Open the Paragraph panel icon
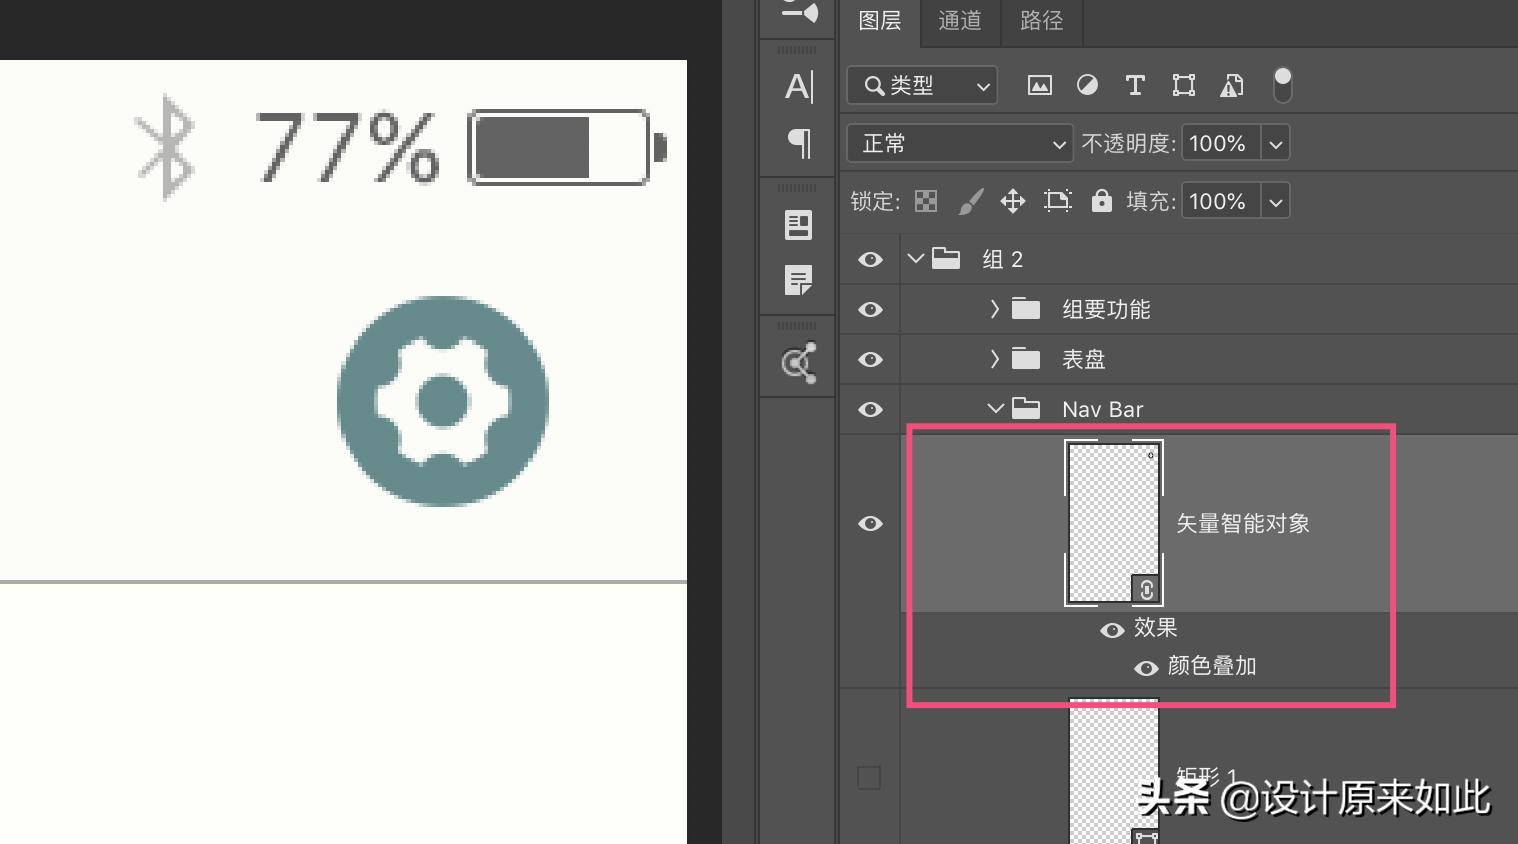Viewport: 1518px width, 844px height. (799, 143)
